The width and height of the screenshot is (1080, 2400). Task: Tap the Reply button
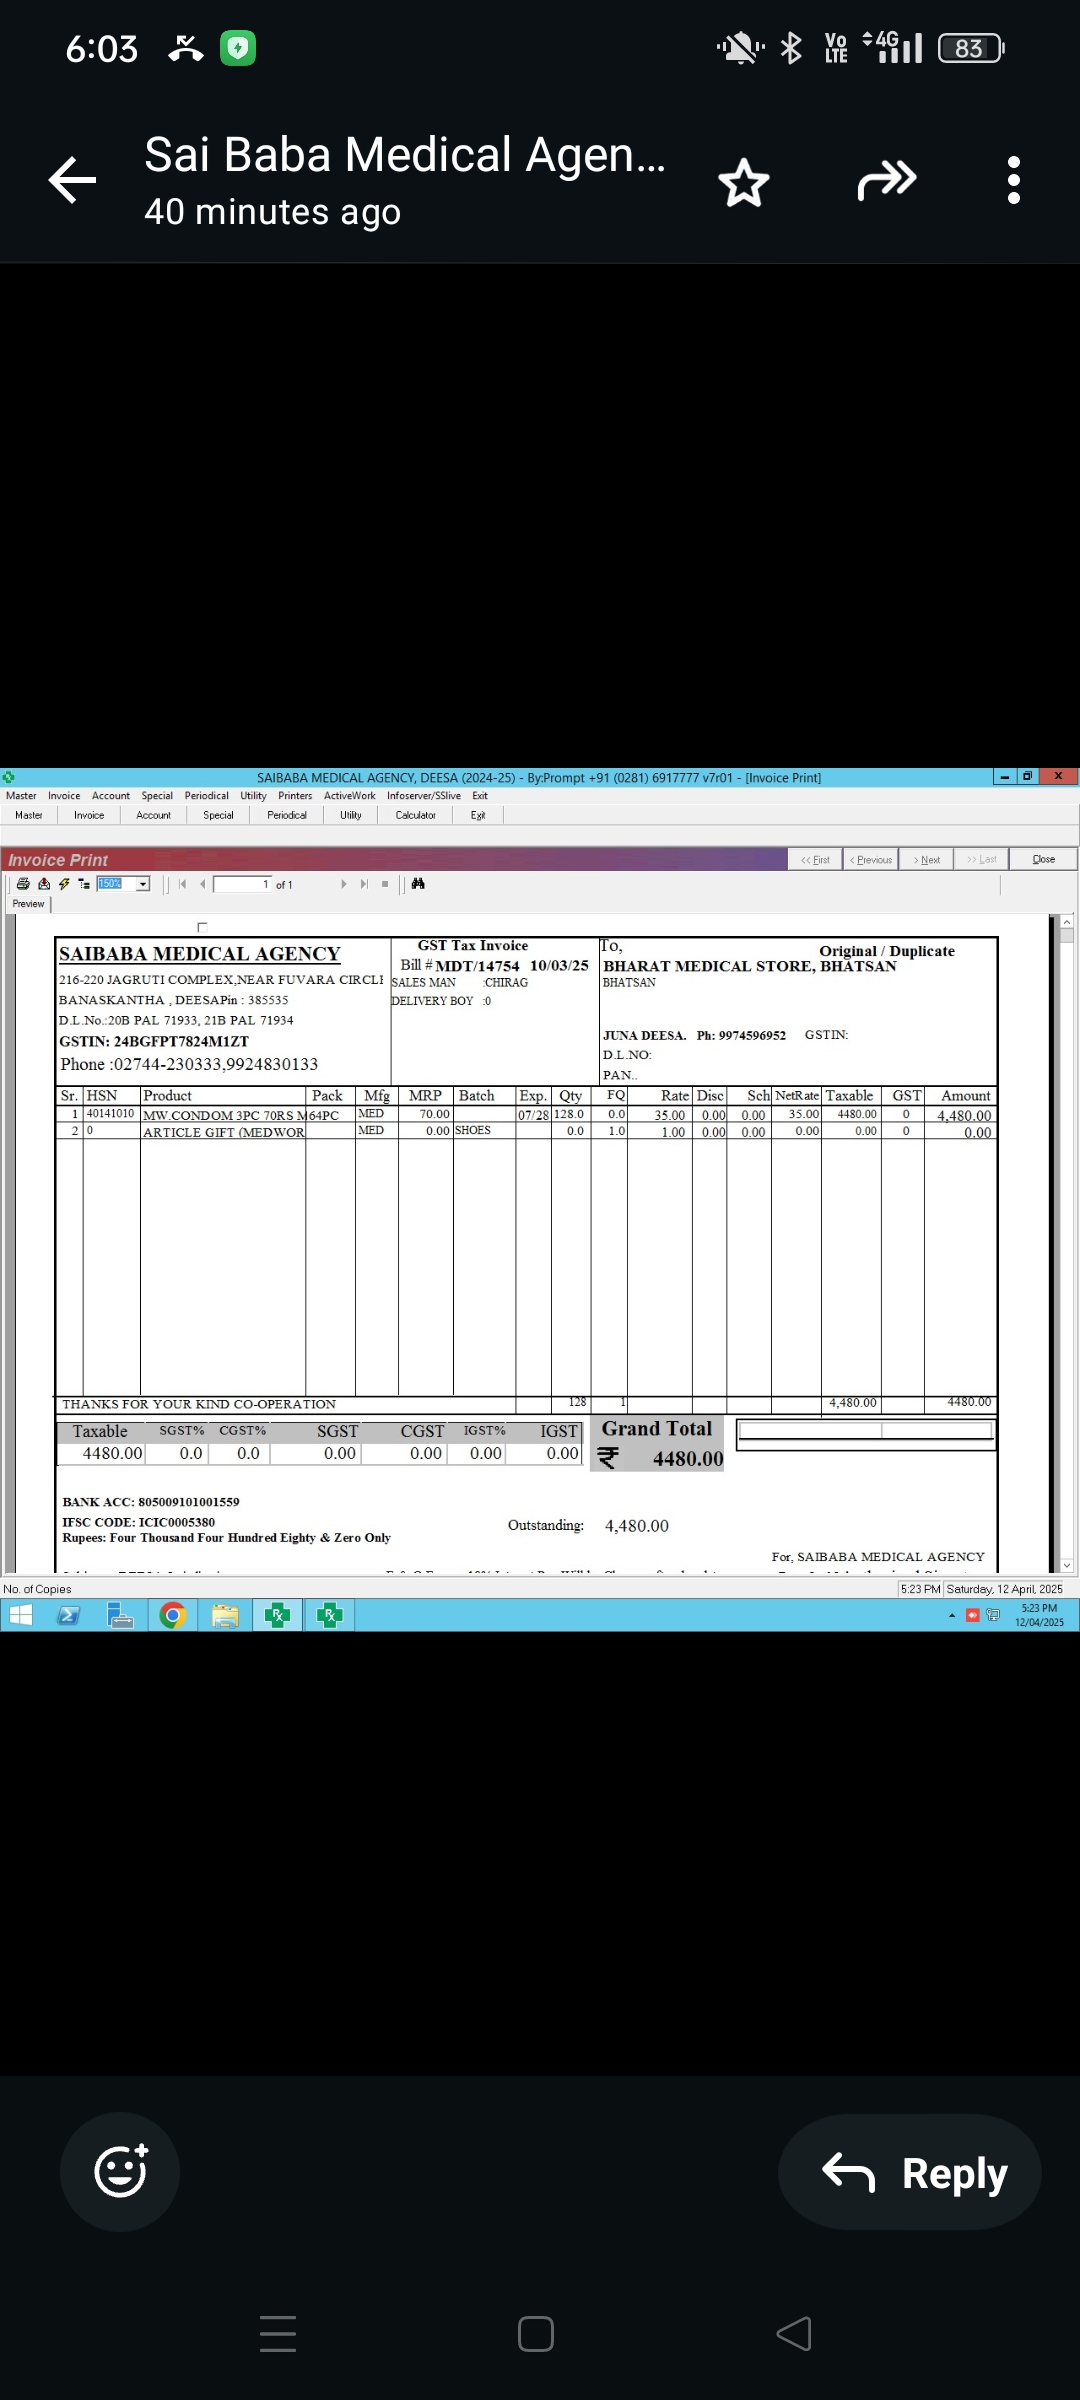[x=910, y=2172]
